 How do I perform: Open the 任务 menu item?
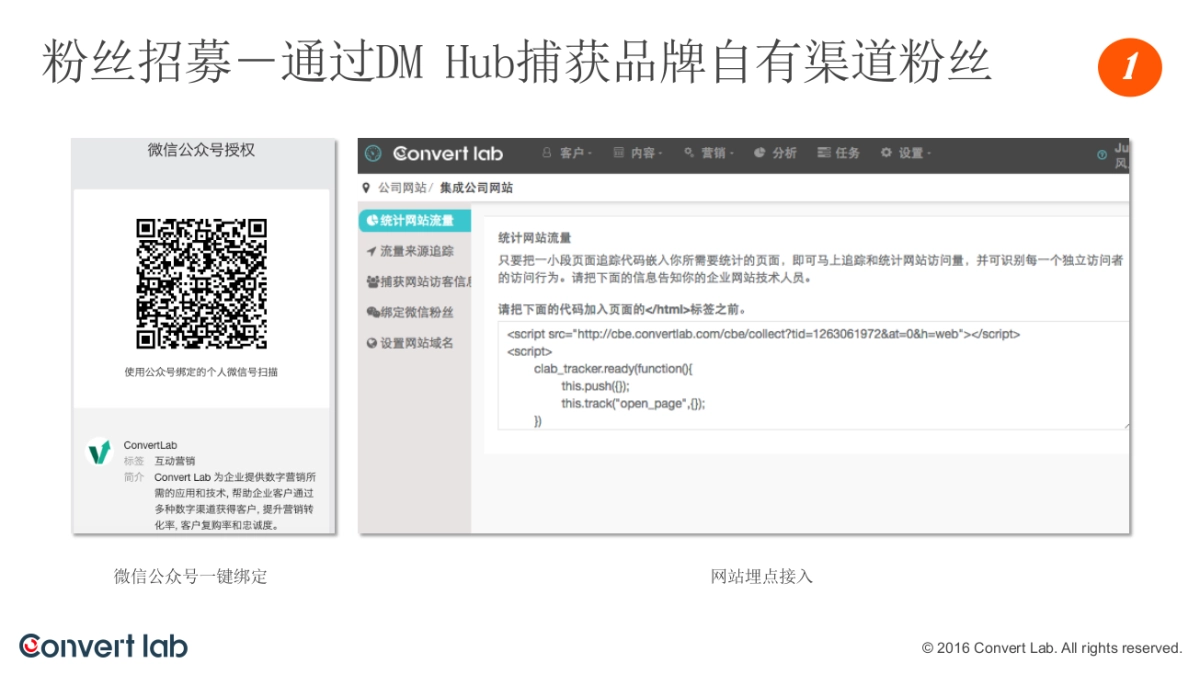839,153
